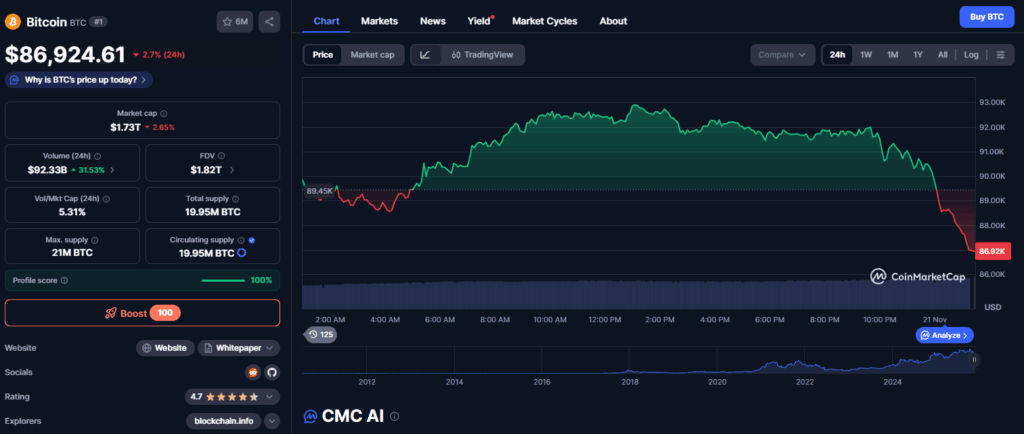
Task: Open chart settings sliders icon
Action: pos(1001,55)
